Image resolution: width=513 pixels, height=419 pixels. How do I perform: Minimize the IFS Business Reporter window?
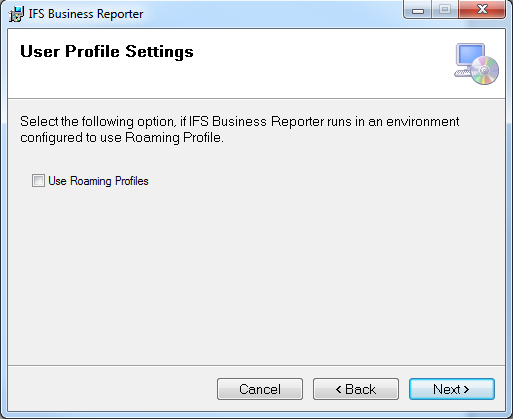(418, 10)
